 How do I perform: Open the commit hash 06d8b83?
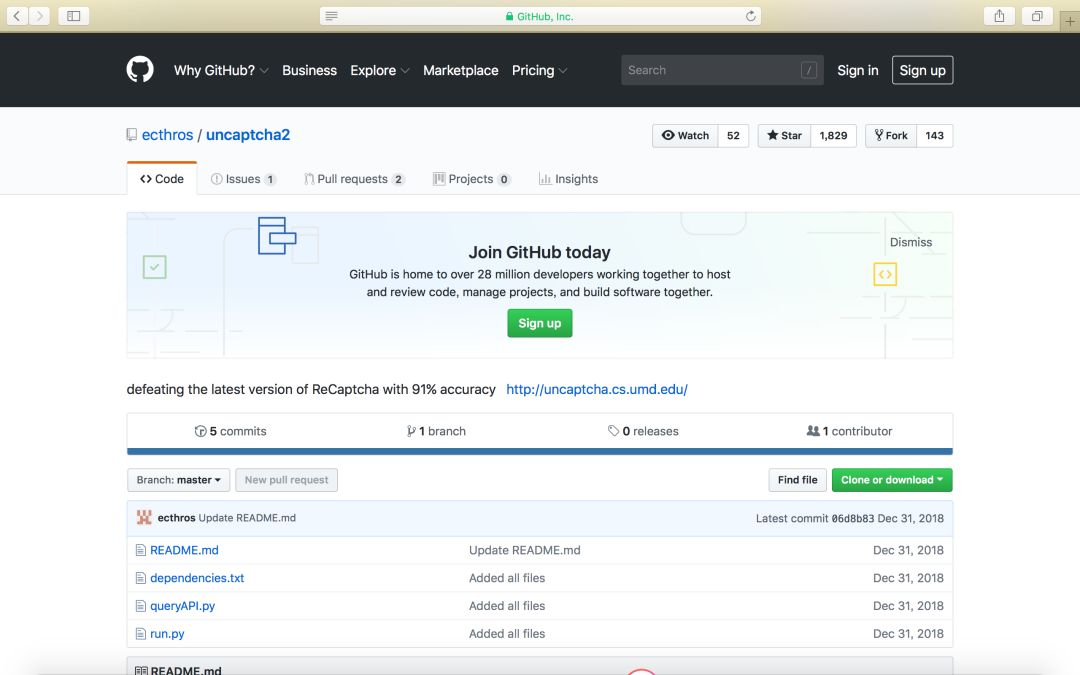click(x=853, y=519)
